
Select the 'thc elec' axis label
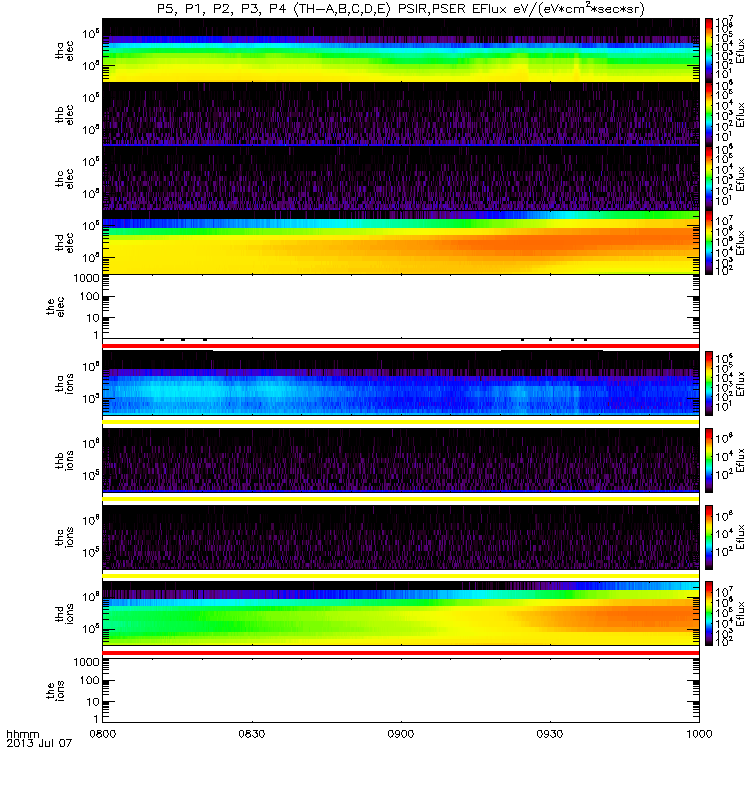[x=65, y=179]
